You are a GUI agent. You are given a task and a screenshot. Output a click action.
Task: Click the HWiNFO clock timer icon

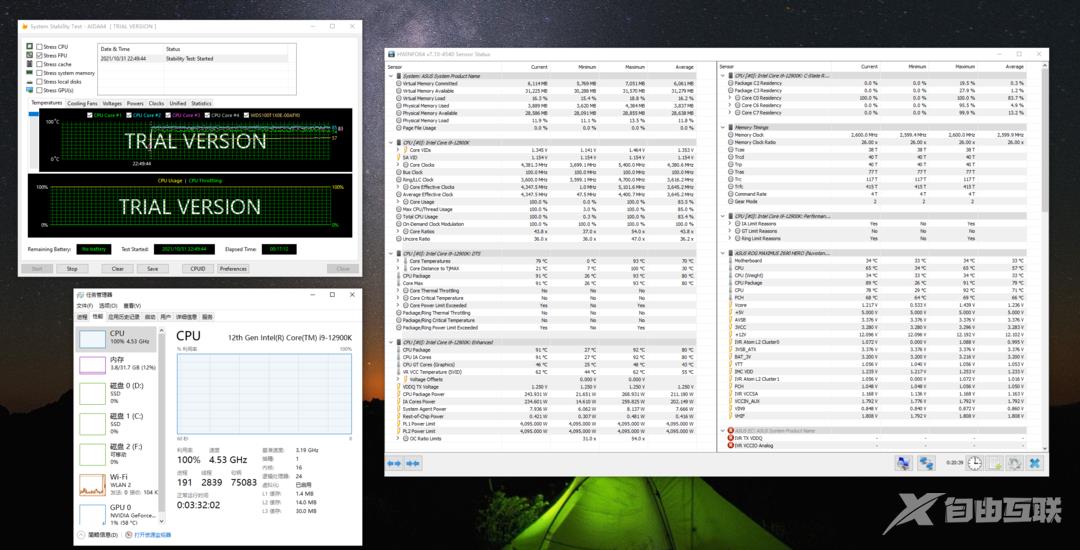click(973, 463)
